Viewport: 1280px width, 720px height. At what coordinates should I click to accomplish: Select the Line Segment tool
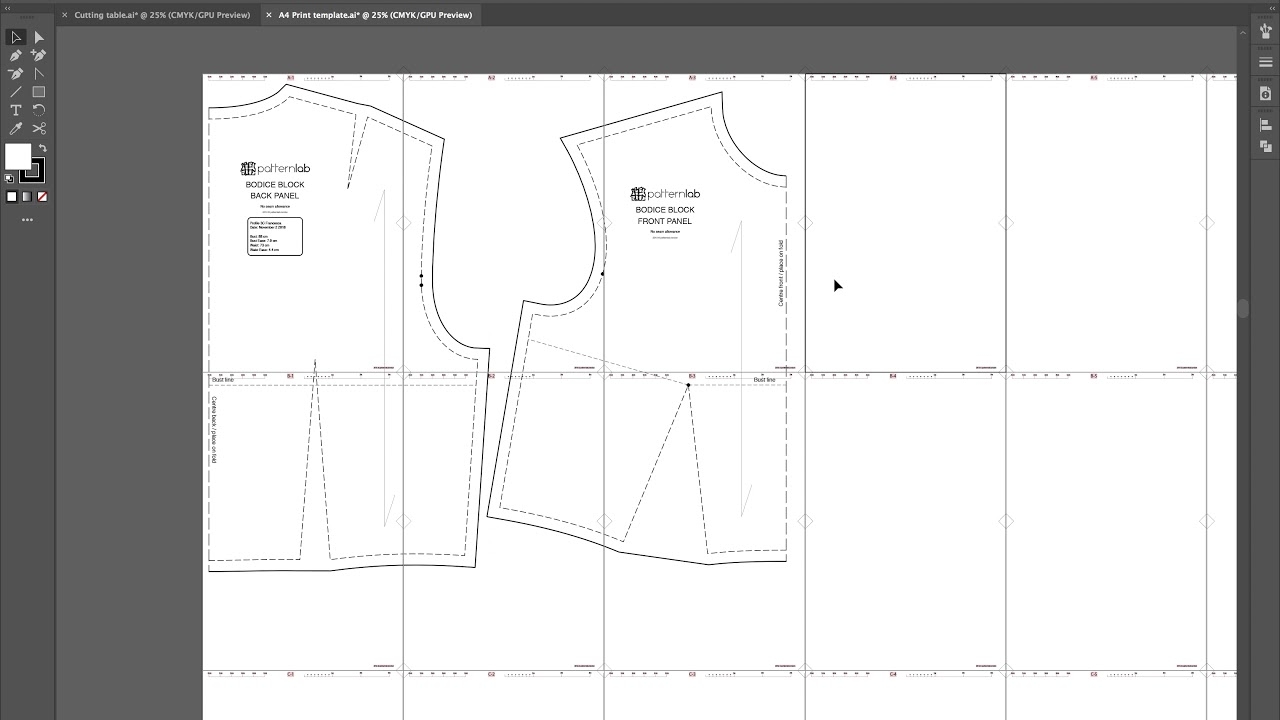tap(16, 92)
